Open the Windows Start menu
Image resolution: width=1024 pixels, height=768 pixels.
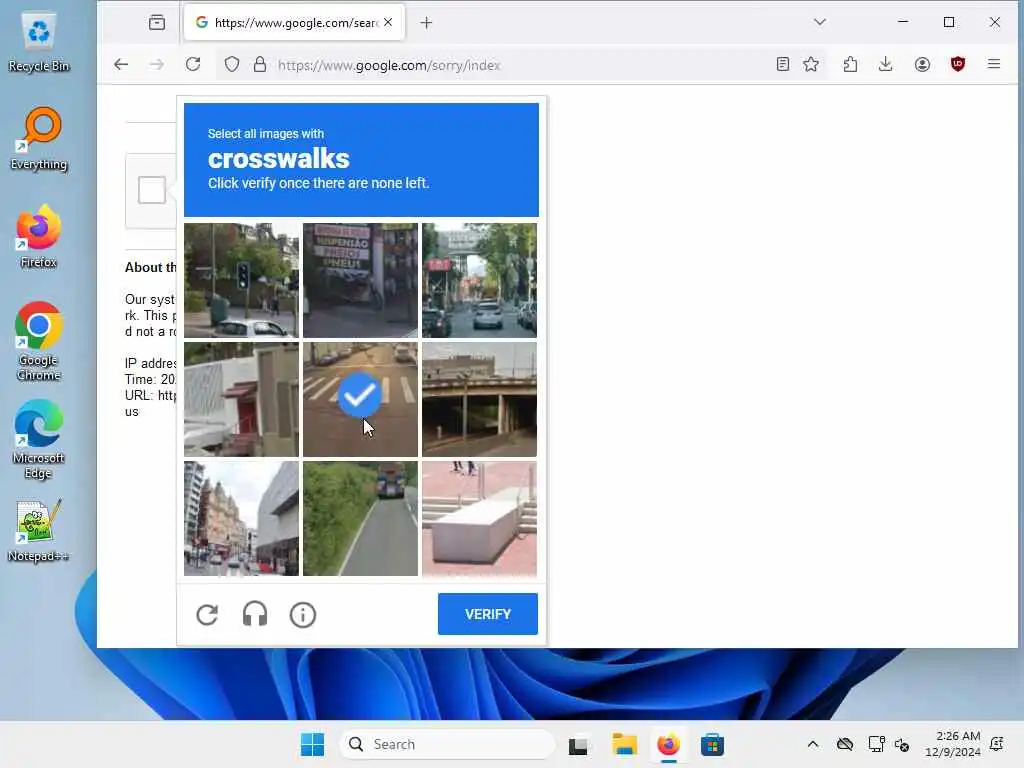(x=312, y=744)
